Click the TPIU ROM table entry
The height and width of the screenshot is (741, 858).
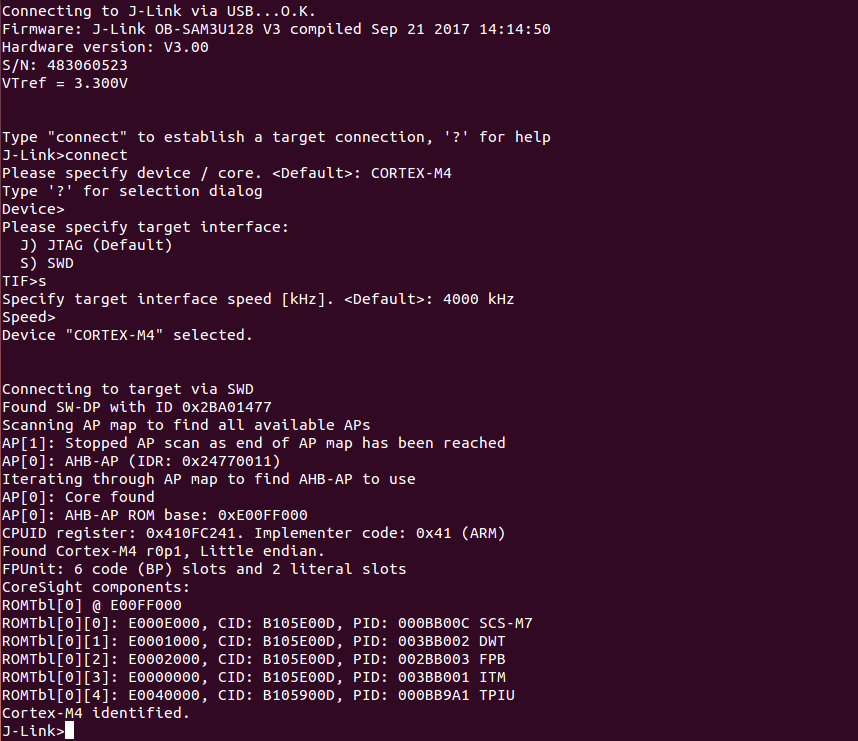pos(258,695)
